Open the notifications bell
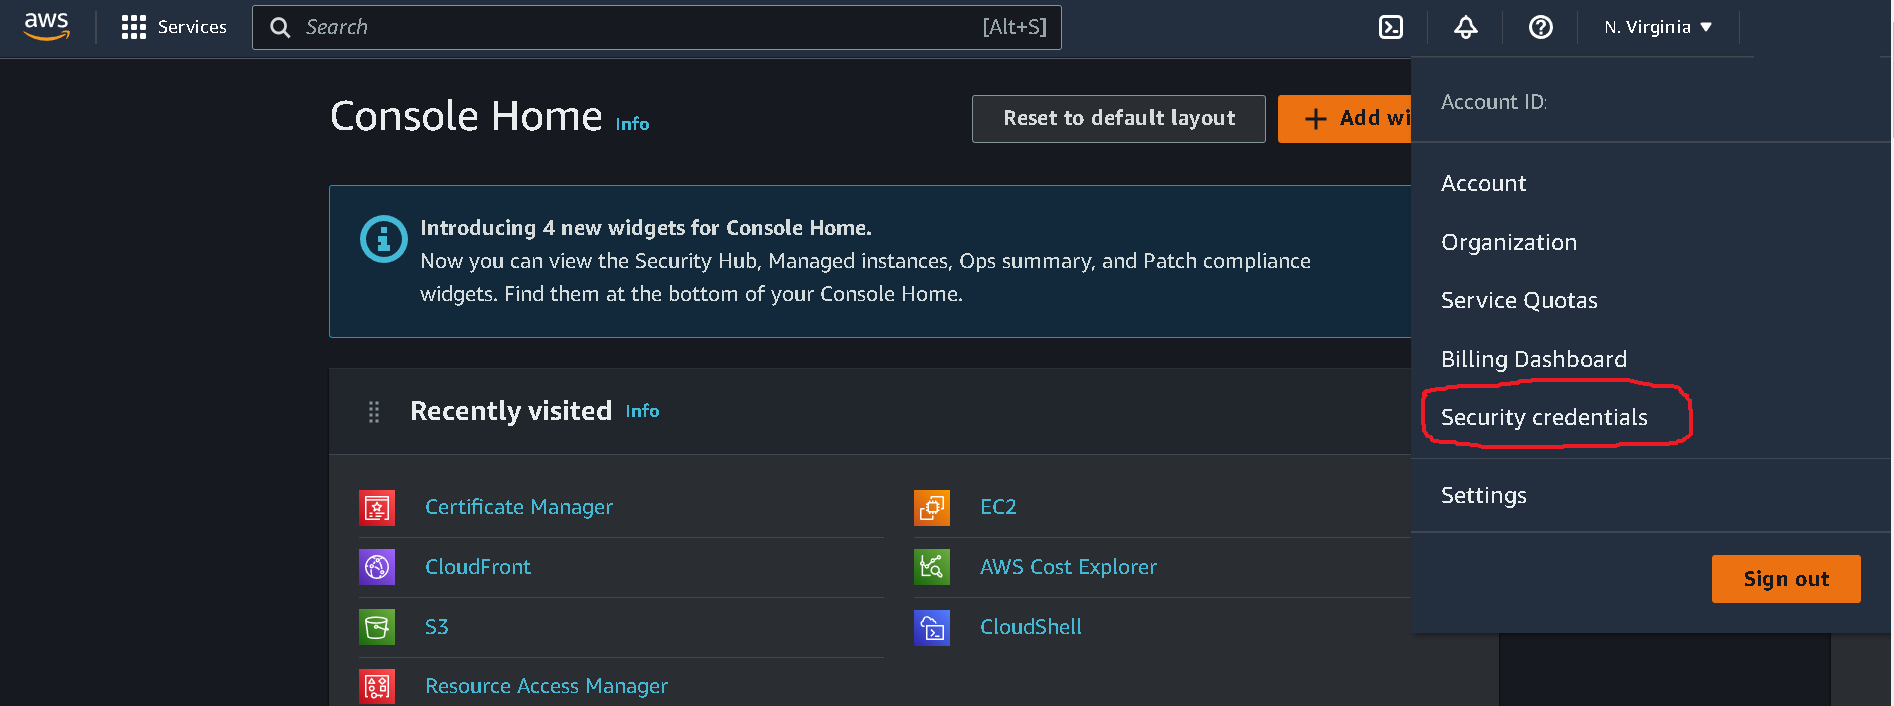The width and height of the screenshot is (1894, 706). coord(1465,27)
